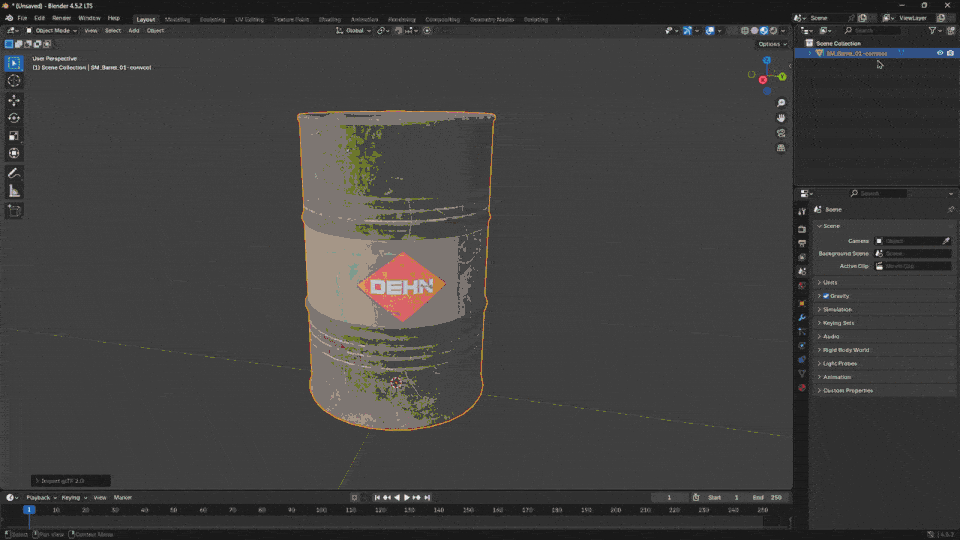Select the Transform tool
This screenshot has width=960, height=540.
[14, 154]
